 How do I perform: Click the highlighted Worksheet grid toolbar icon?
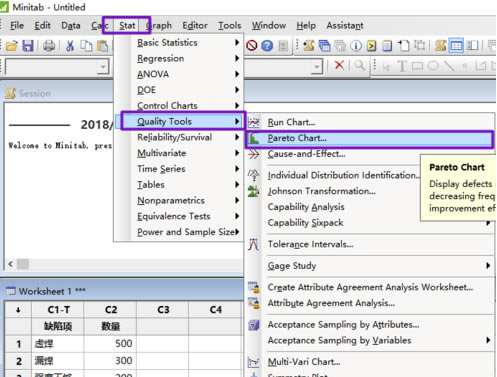[456, 45]
